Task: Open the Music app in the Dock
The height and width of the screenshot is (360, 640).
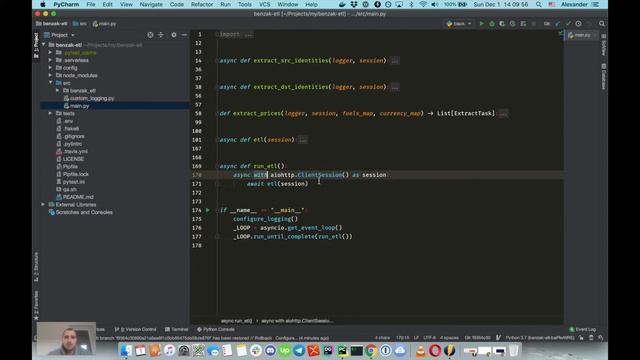Action: [x=169, y=350]
